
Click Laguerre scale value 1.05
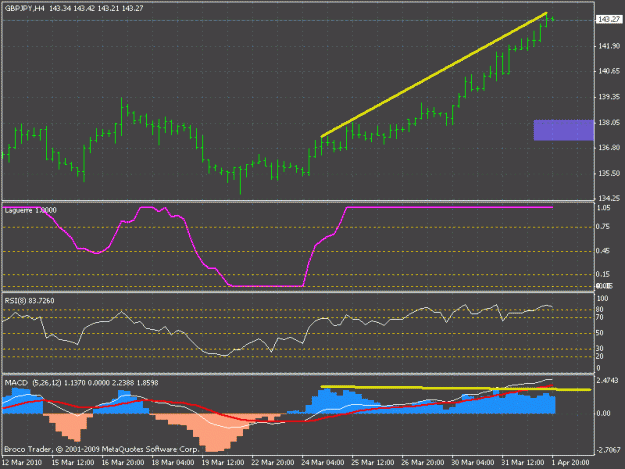[x=603, y=208]
